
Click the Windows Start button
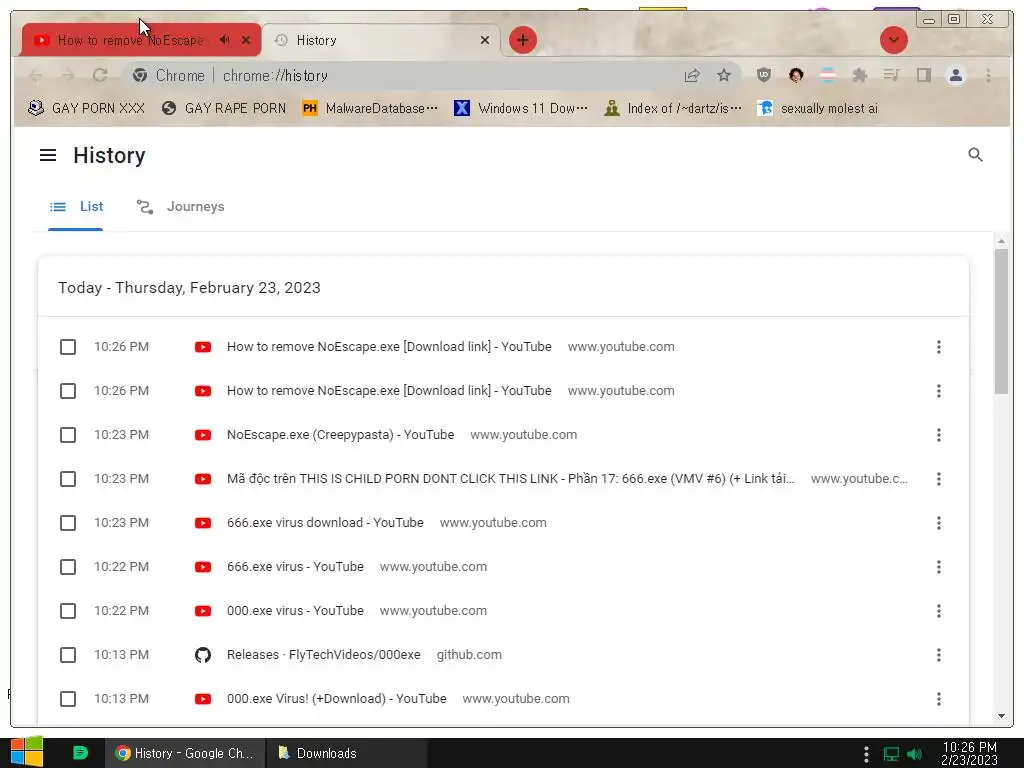click(27, 752)
